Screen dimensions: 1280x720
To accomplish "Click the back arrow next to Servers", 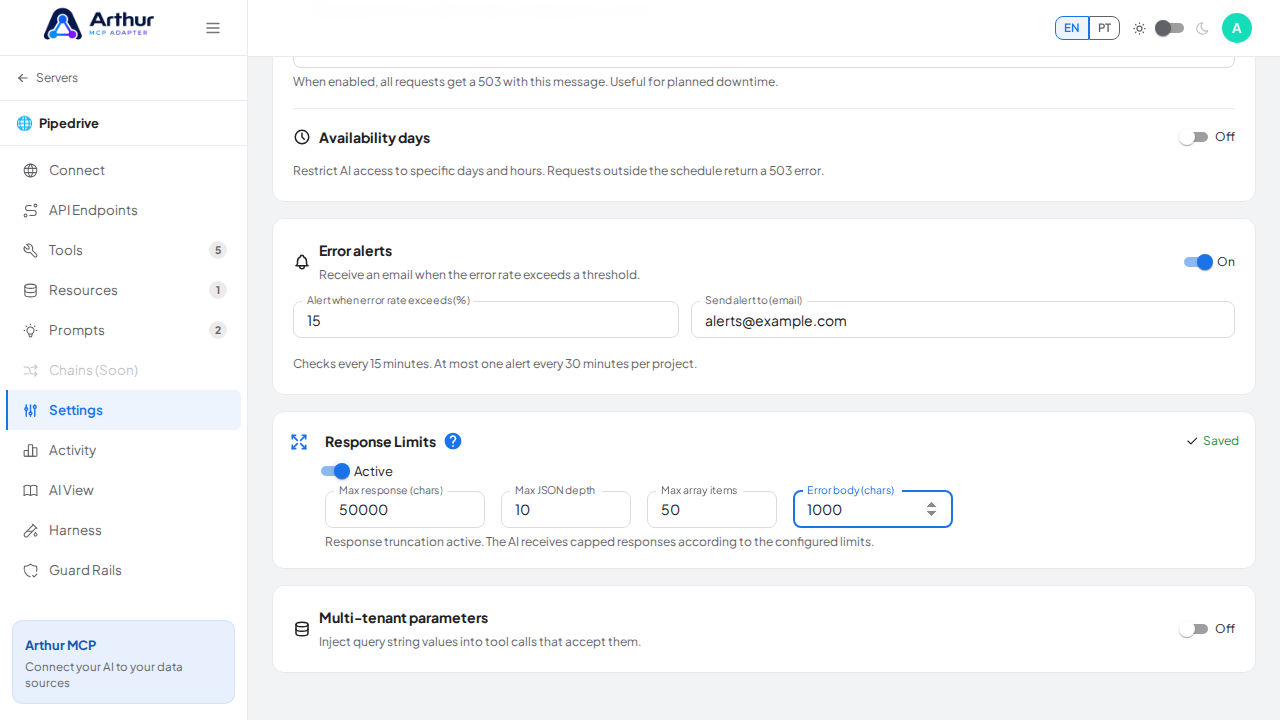I will pyautogui.click(x=23, y=78).
